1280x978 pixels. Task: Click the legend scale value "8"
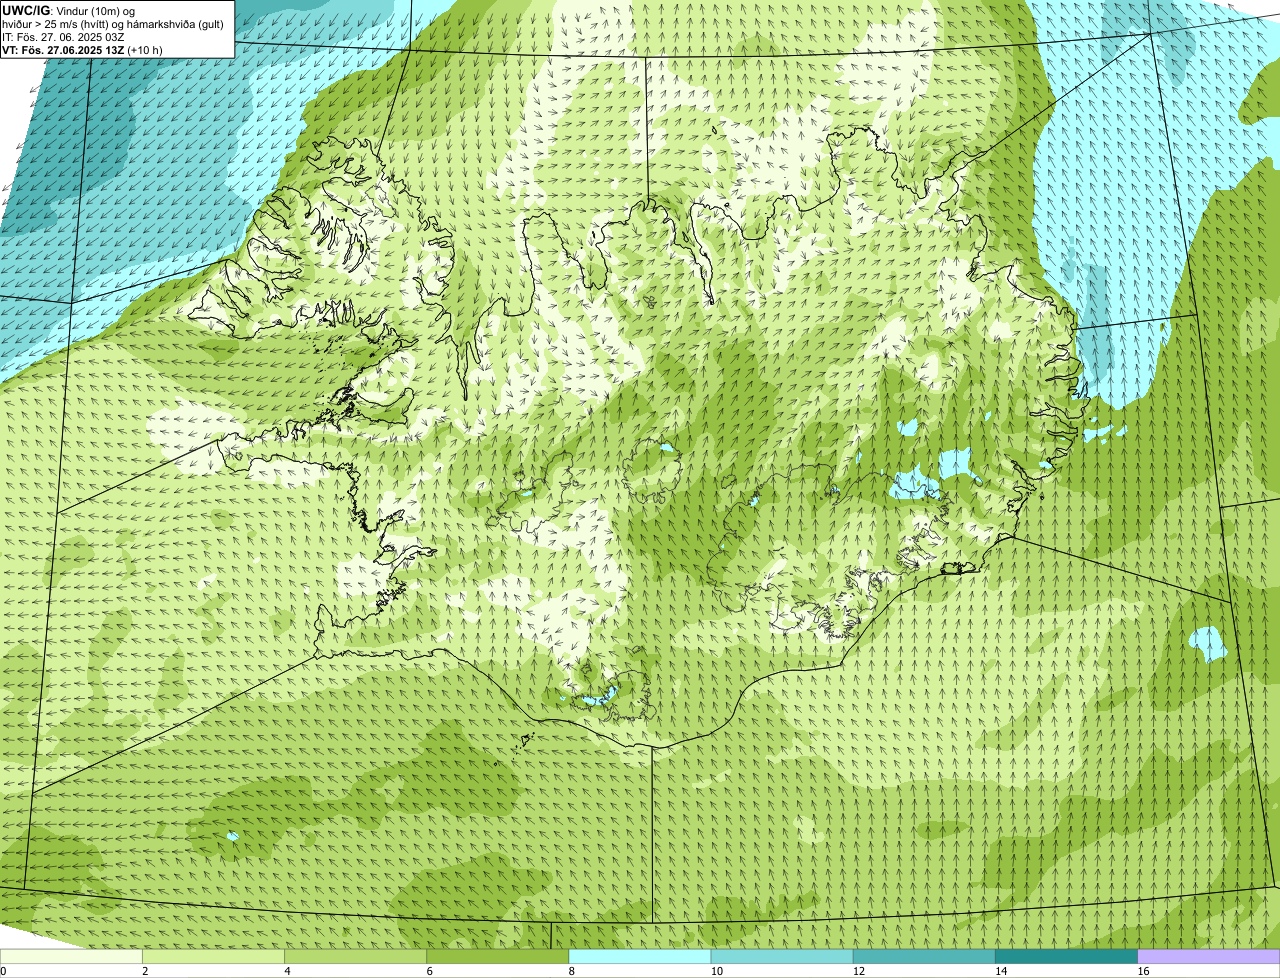tap(571, 971)
